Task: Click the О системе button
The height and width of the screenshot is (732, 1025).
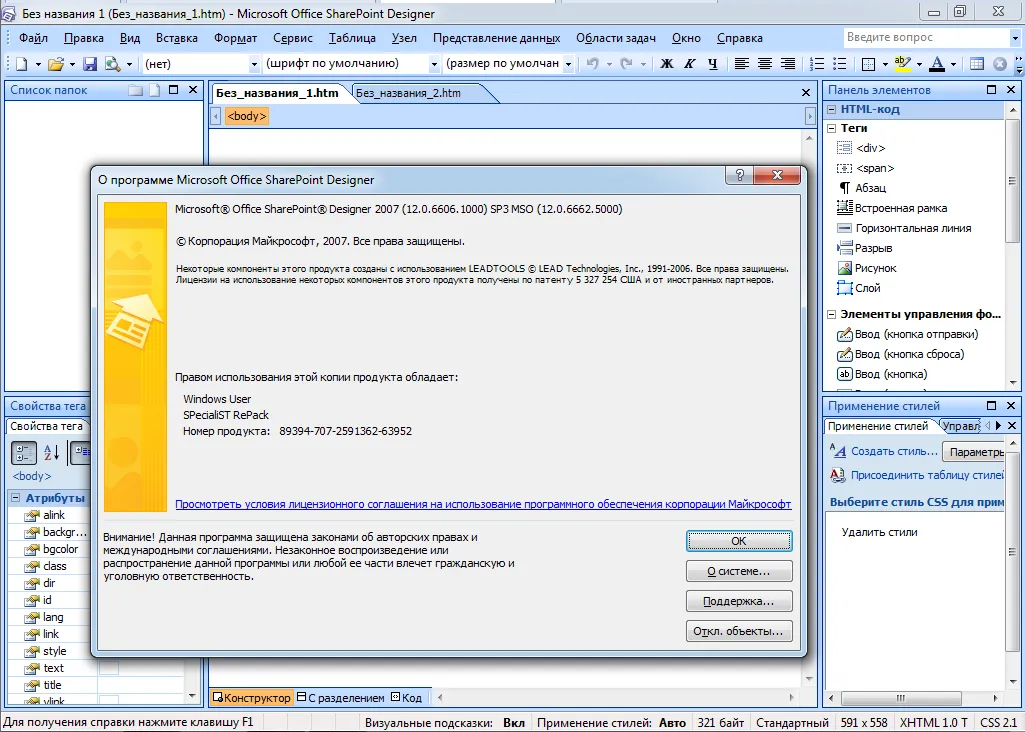Action: (x=739, y=571)
